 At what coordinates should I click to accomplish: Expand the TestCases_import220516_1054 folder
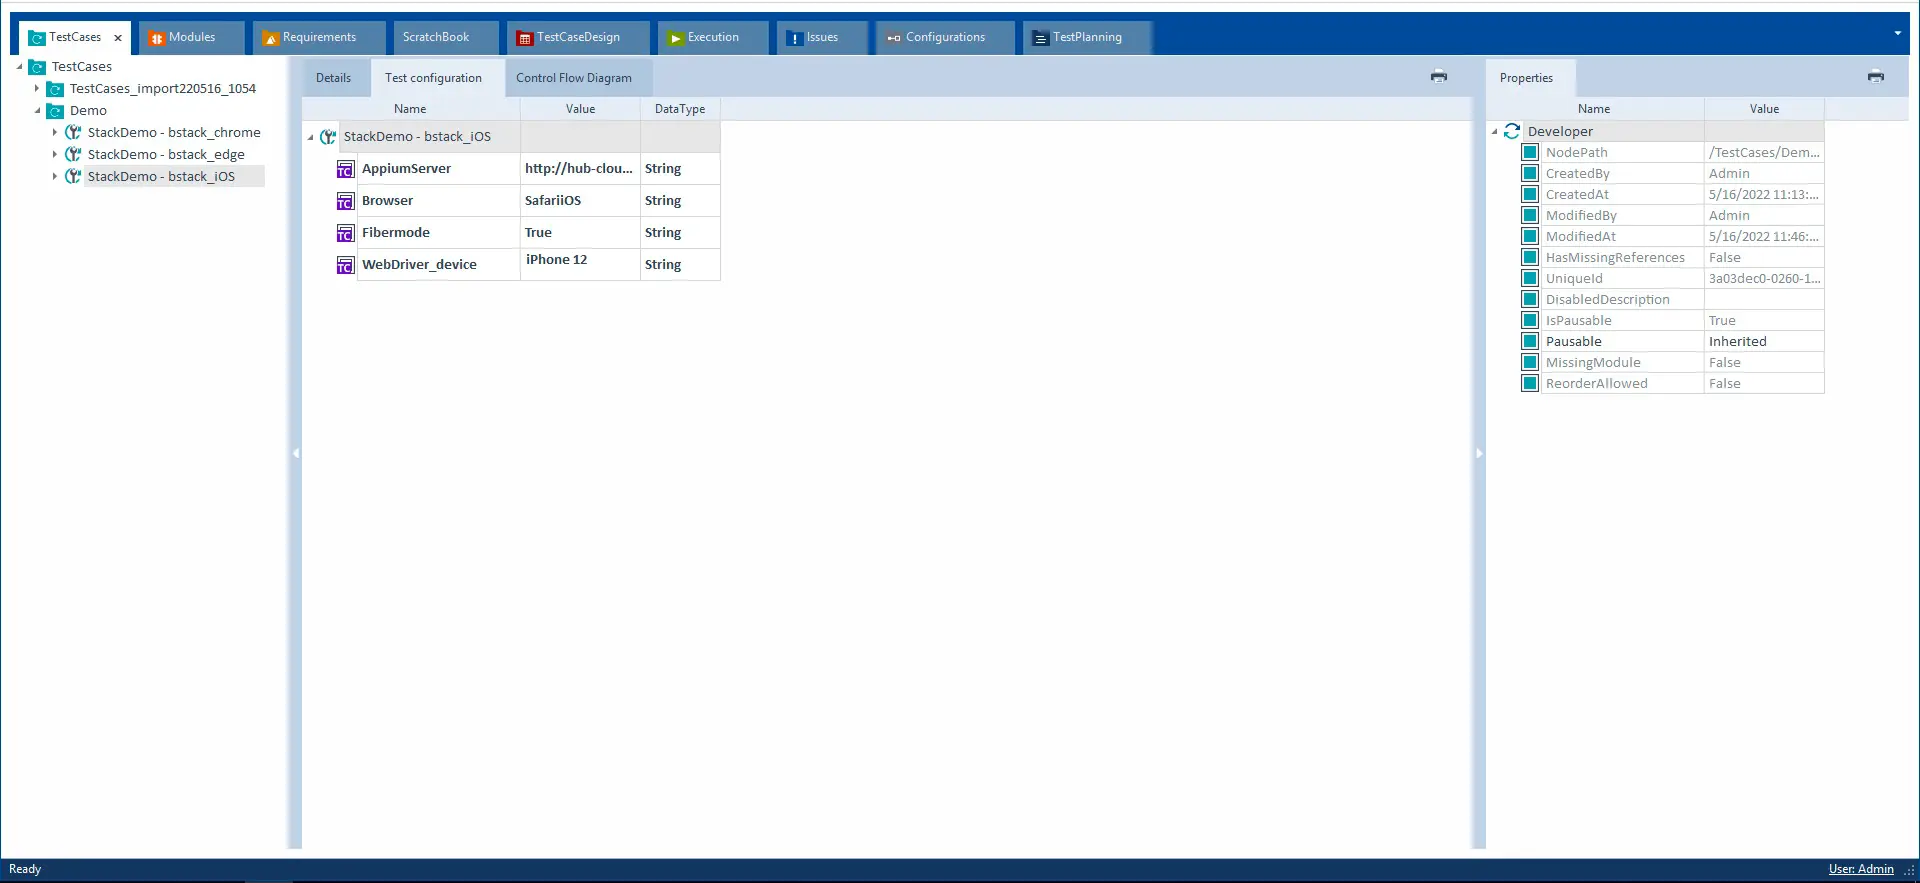coord(37,88)
